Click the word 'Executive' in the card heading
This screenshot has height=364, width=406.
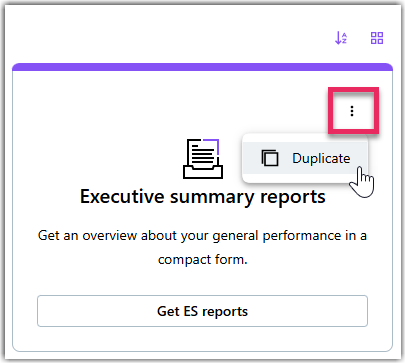122,197
